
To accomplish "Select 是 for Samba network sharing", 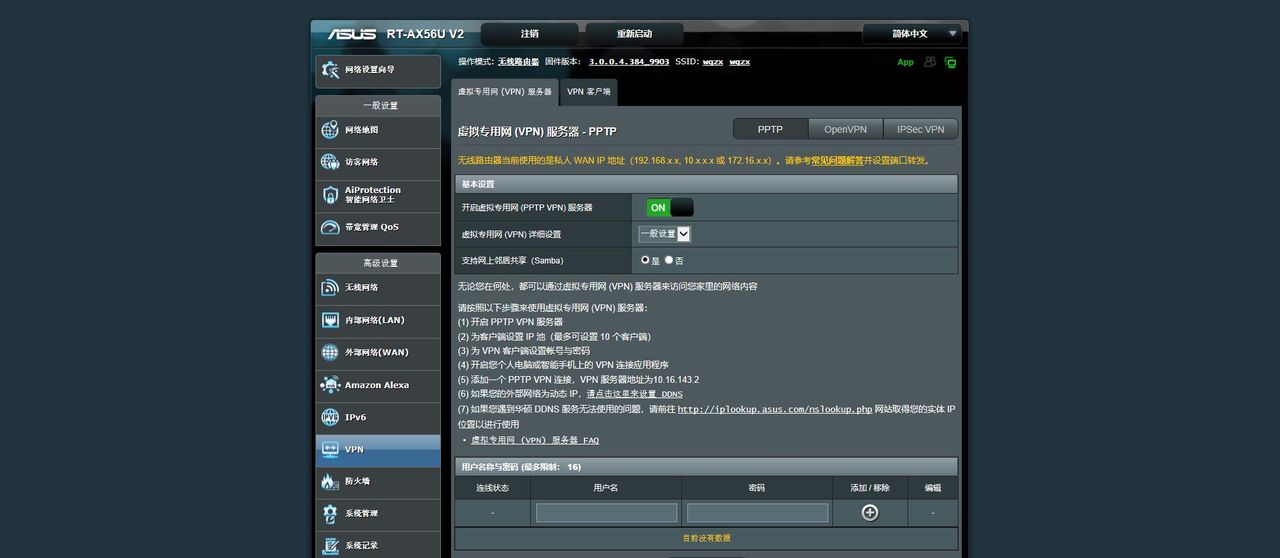I will click(x=646, y=260).
